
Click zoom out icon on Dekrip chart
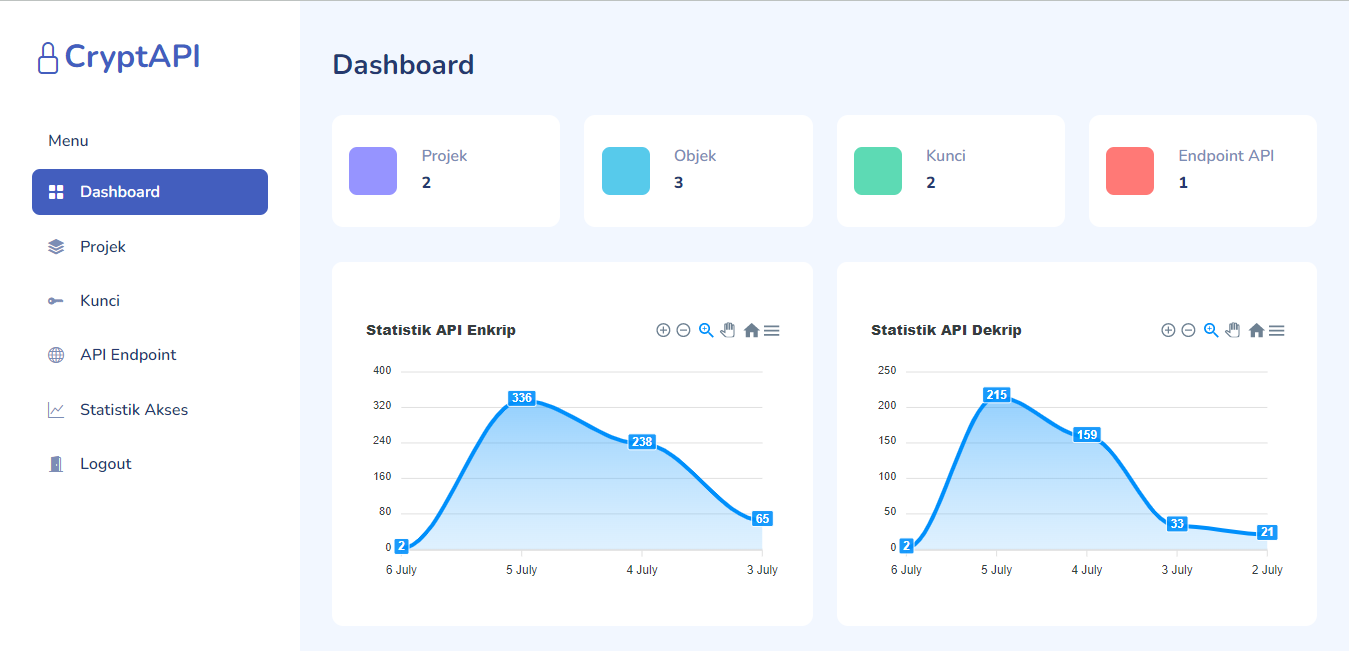[1189, 330]
